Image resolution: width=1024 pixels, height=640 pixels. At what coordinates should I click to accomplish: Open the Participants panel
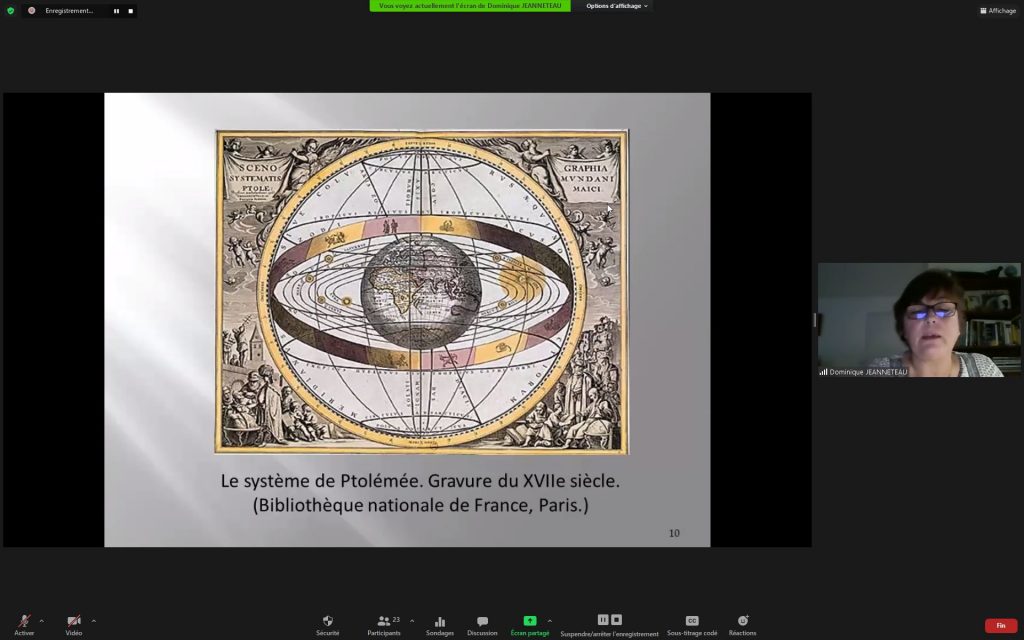384,625
